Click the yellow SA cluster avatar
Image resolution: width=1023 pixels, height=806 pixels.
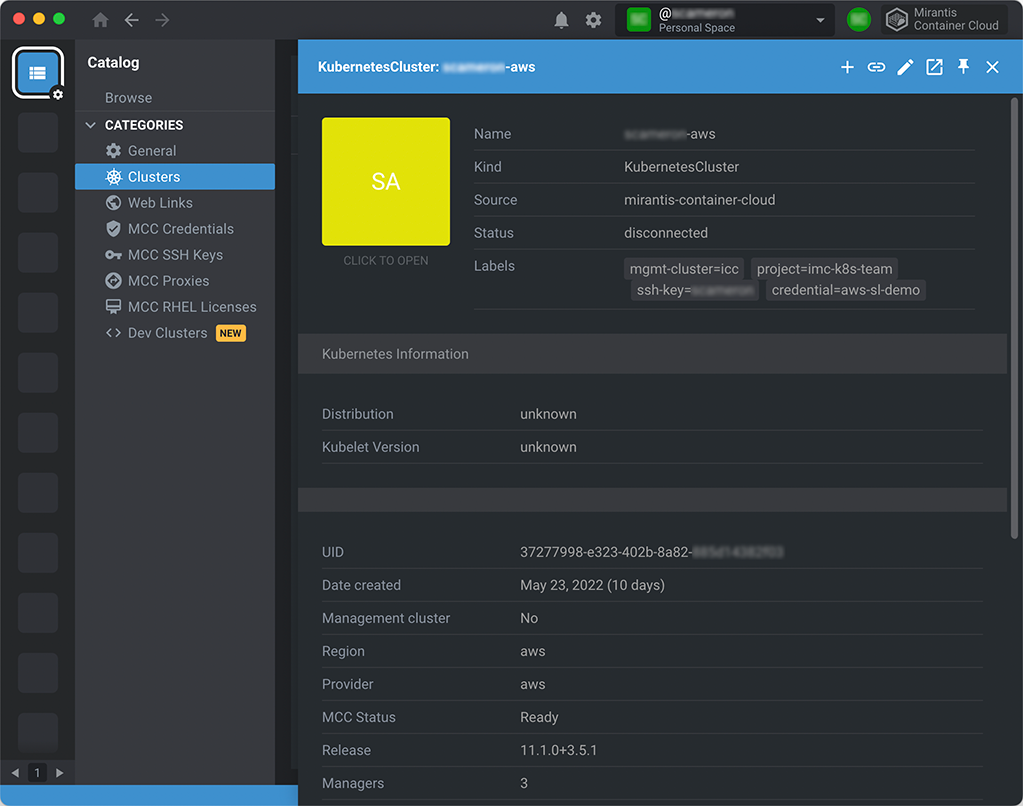click(386, 181)
